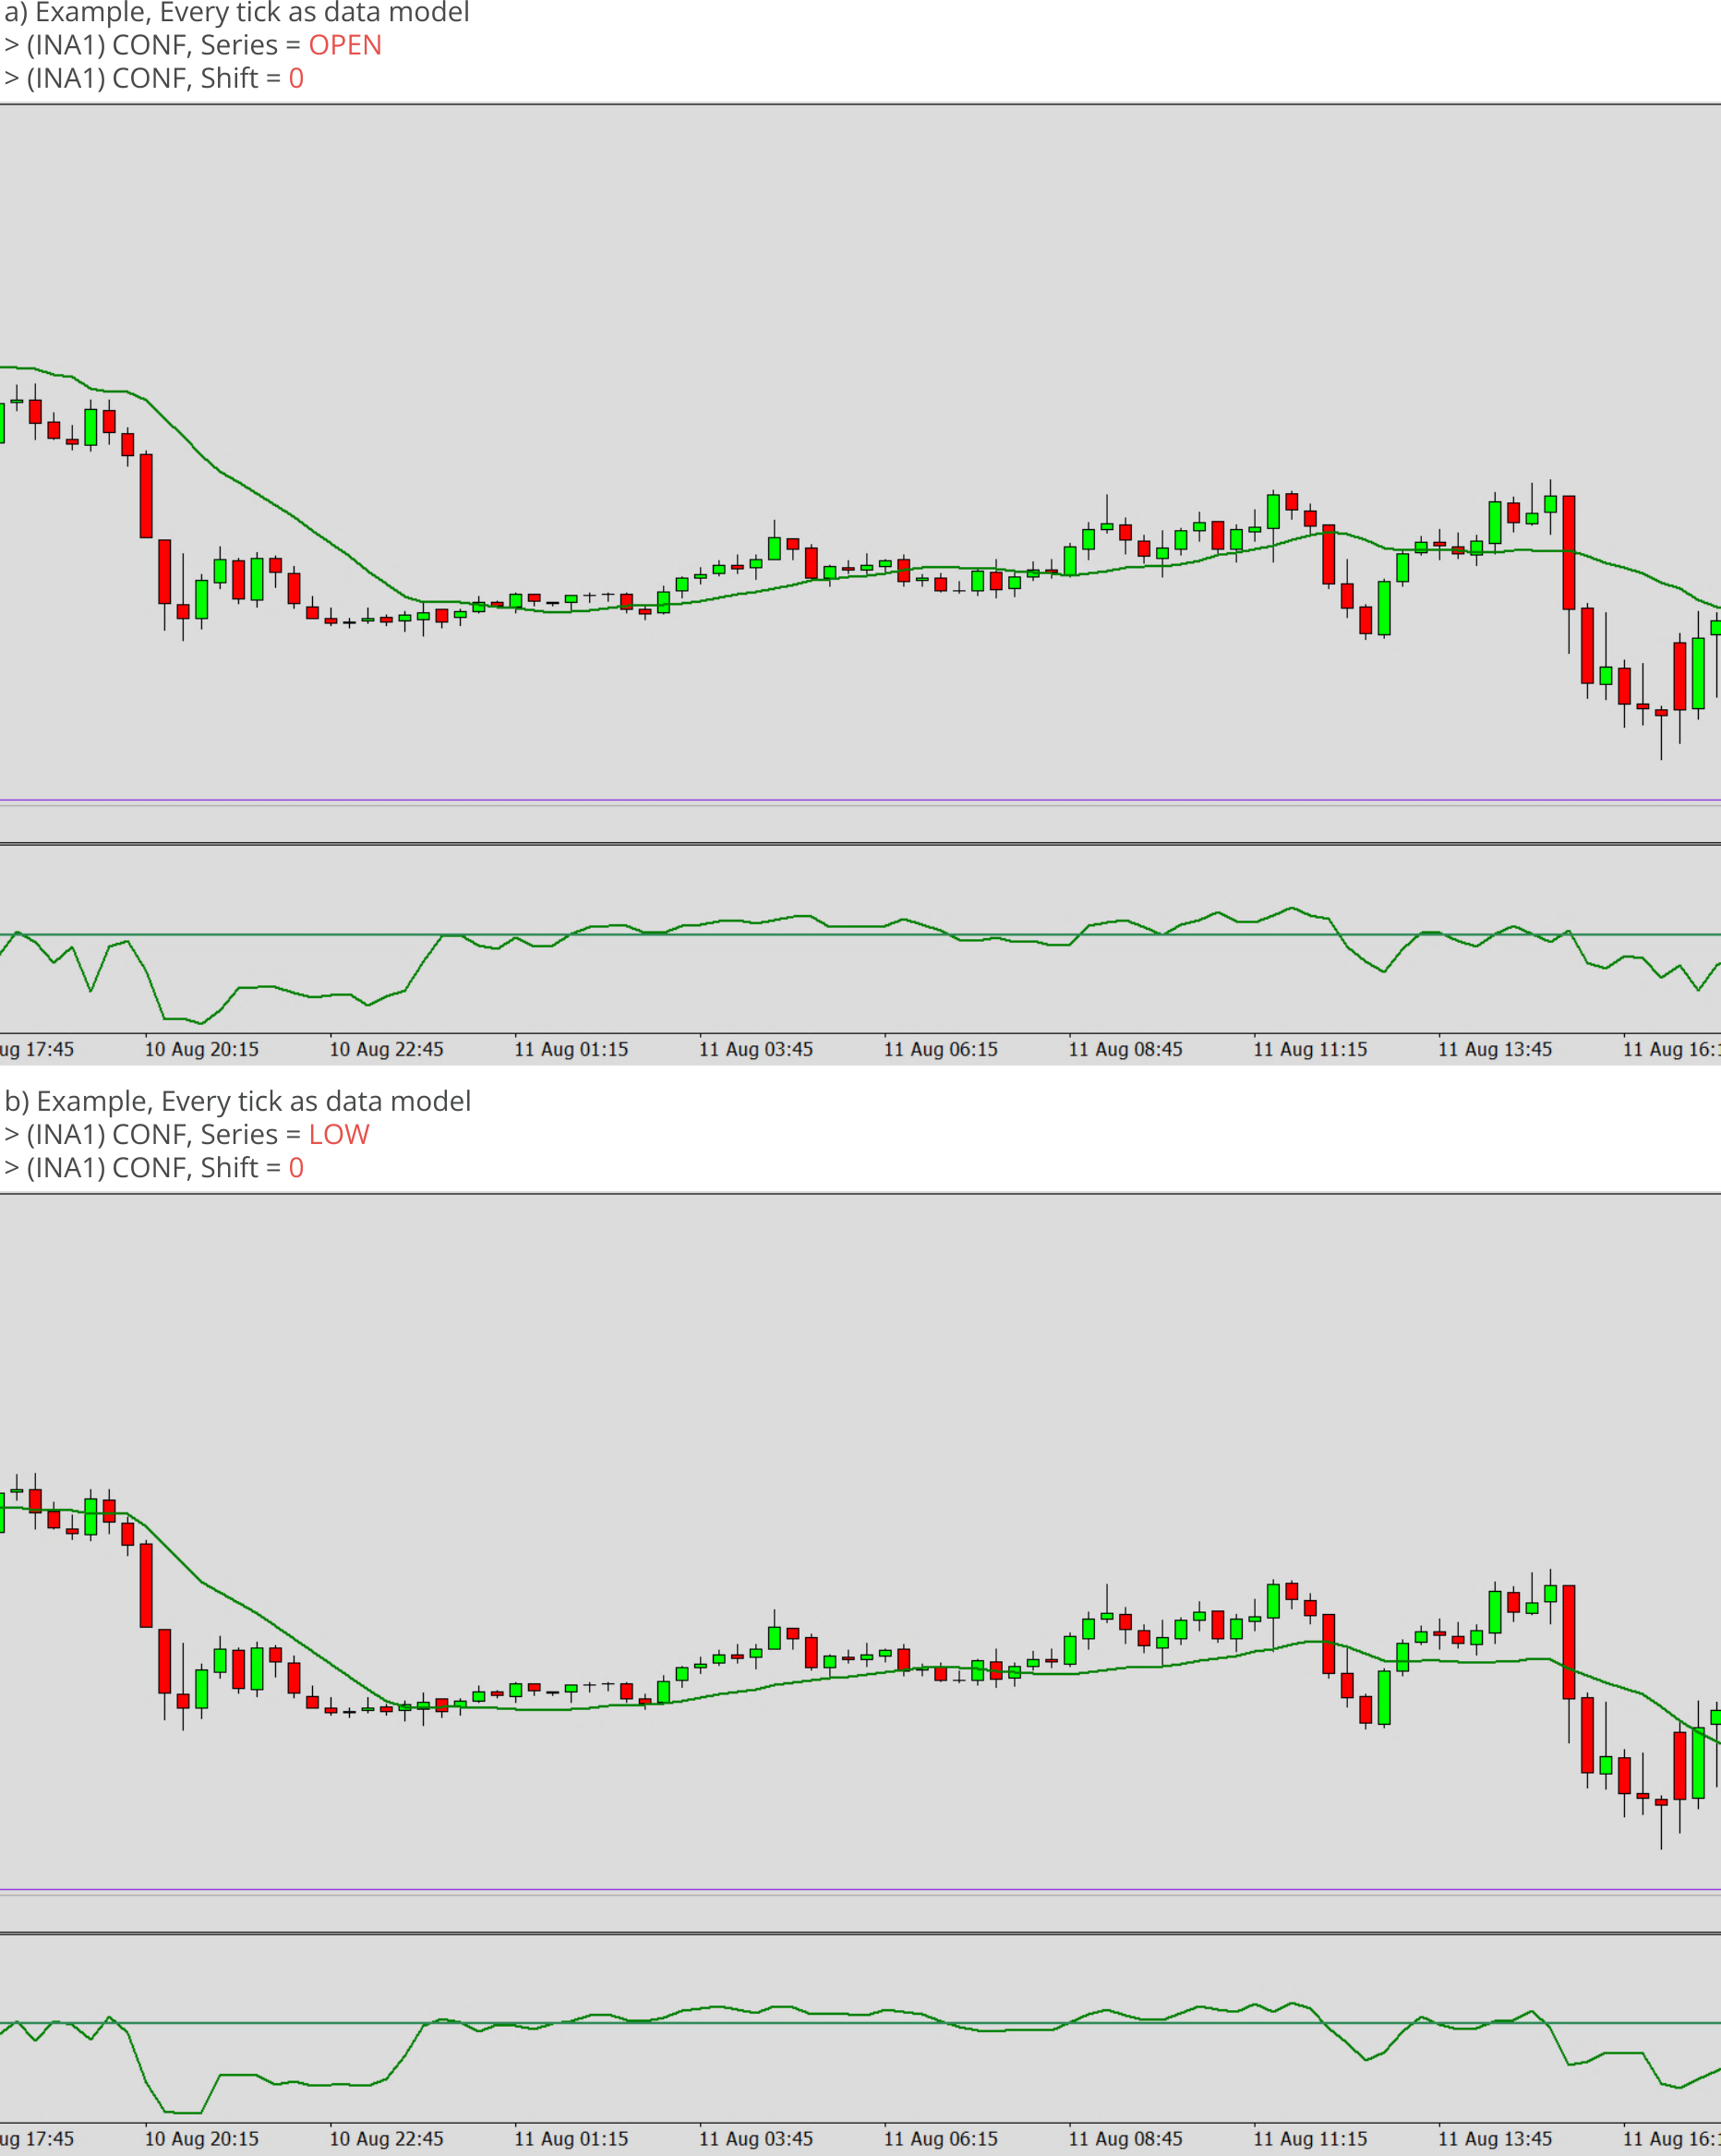The image size is (1721, 2156).
Task: Click '11 Aug 06:15' on chart a's time axis
Action: (x=941, y=1049)
